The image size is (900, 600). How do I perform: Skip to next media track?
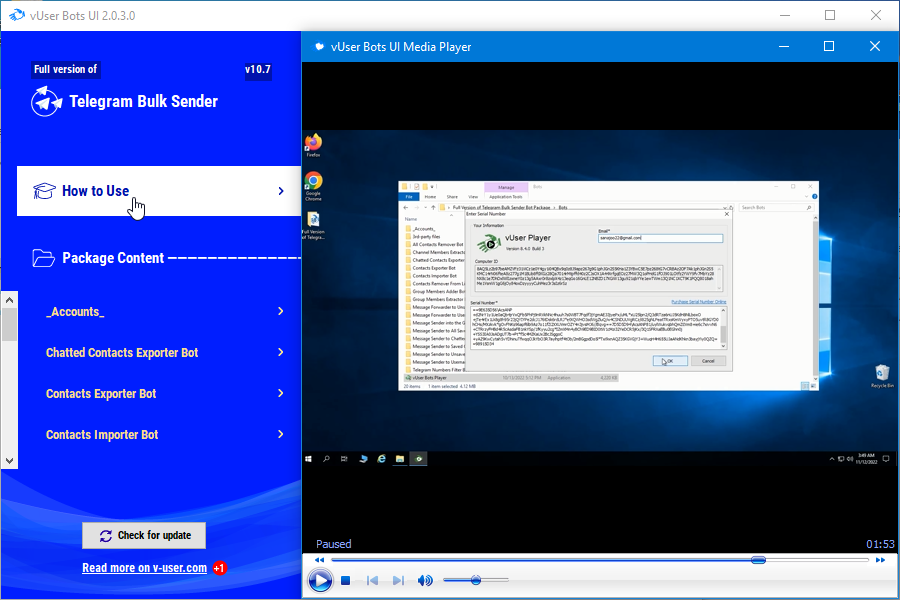pos(398,580)
